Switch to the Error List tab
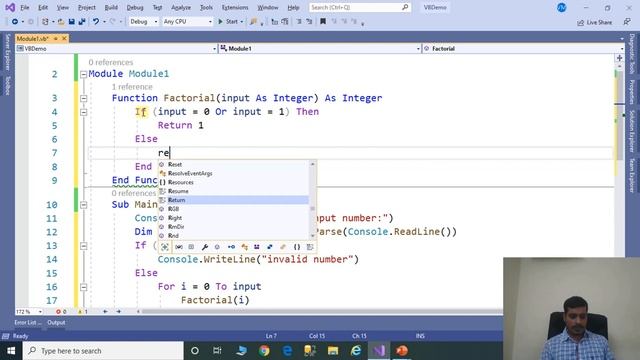Image resolution: width=640 pixels, height=360 pixels. coord(28,322)
